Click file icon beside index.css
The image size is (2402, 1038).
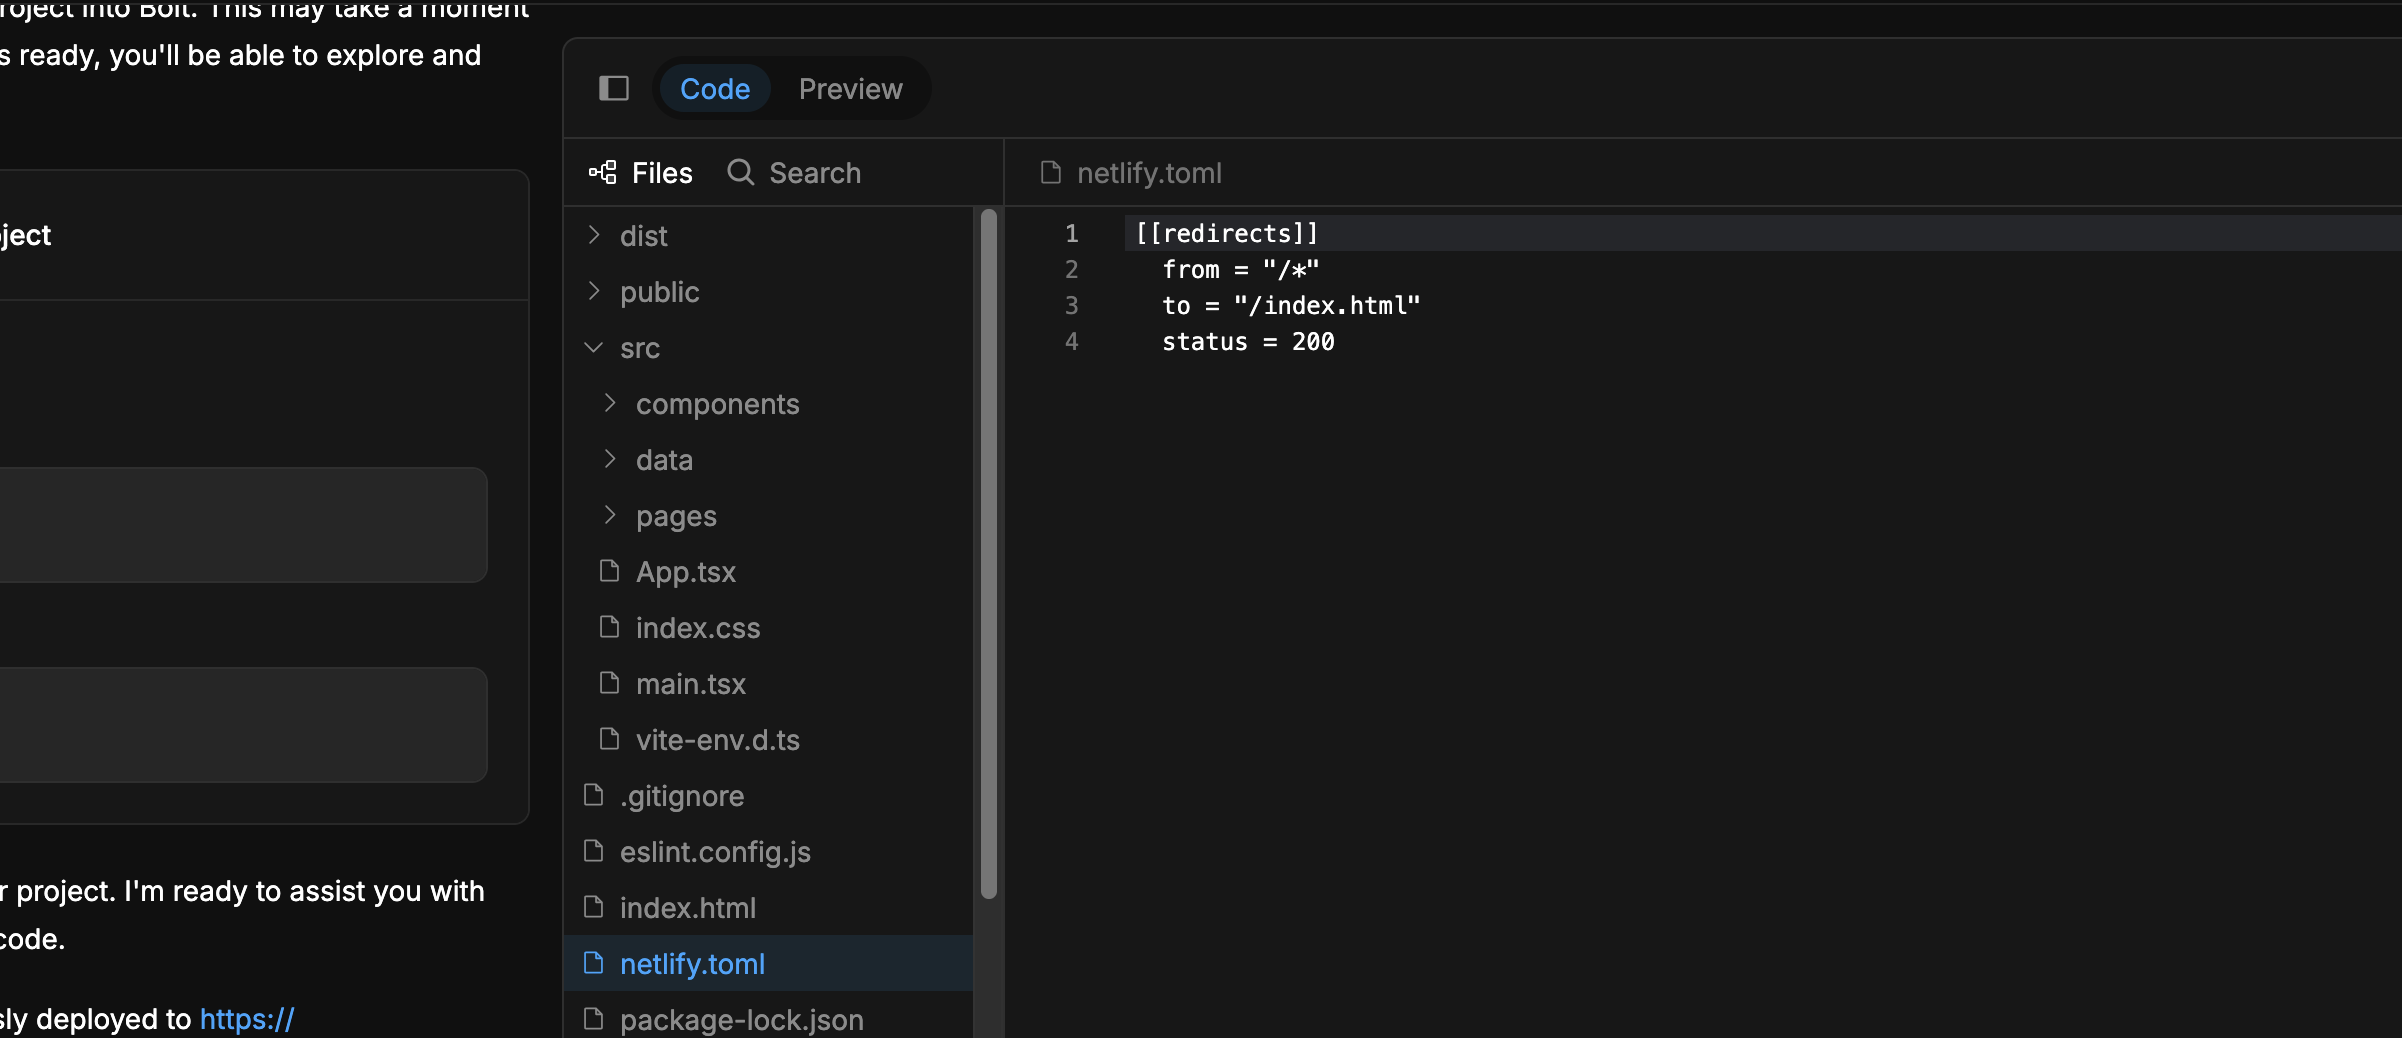point(609,627)
